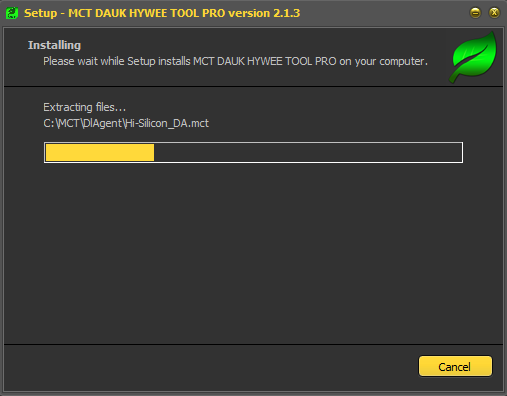Click the green leaf logo
The height and width of the screenshot is (396, 507).
coord(473,57)
